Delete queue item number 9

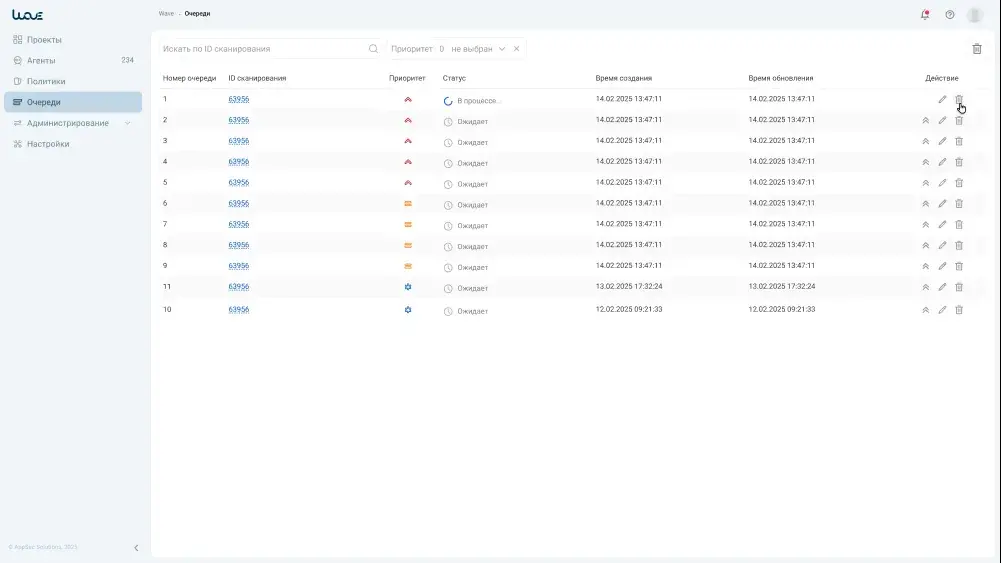pos(959,266)
